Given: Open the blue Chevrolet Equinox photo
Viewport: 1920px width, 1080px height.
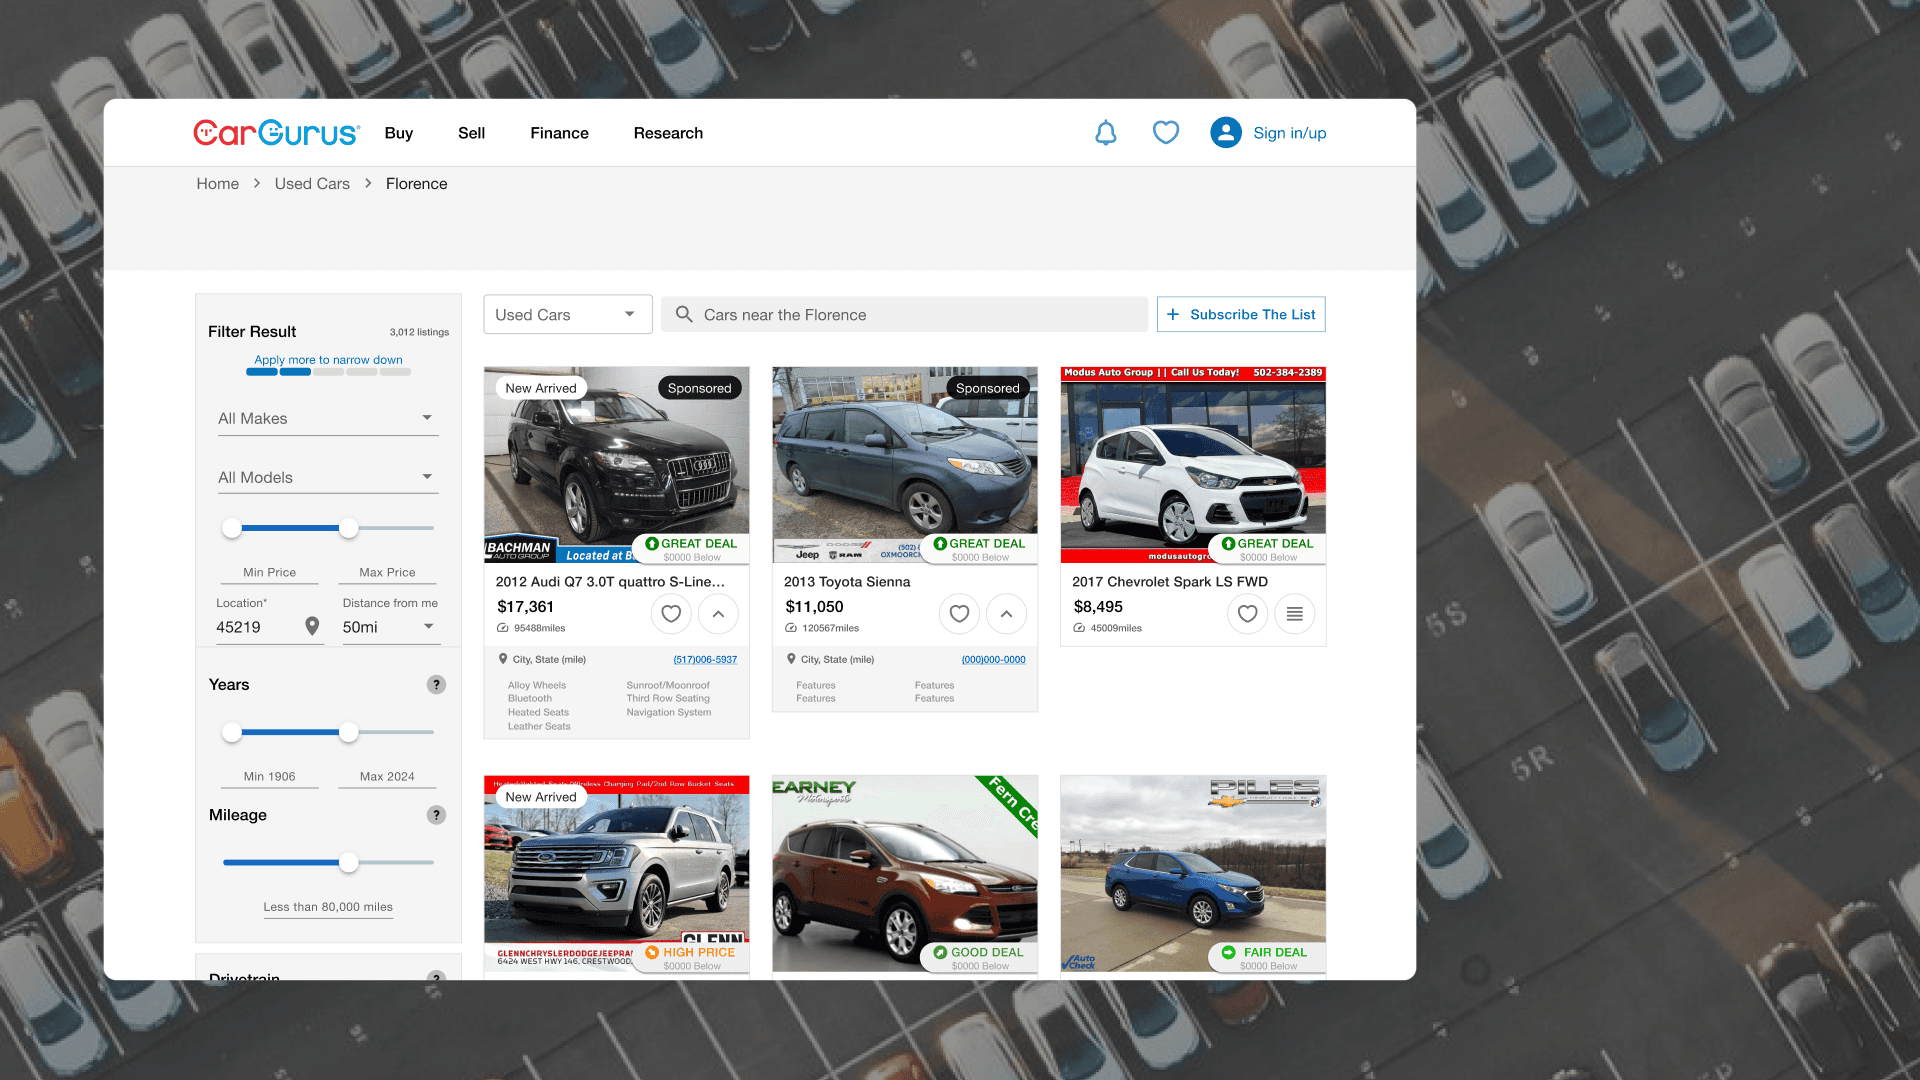Looking at the screenshot, I should pos(1193,873).
